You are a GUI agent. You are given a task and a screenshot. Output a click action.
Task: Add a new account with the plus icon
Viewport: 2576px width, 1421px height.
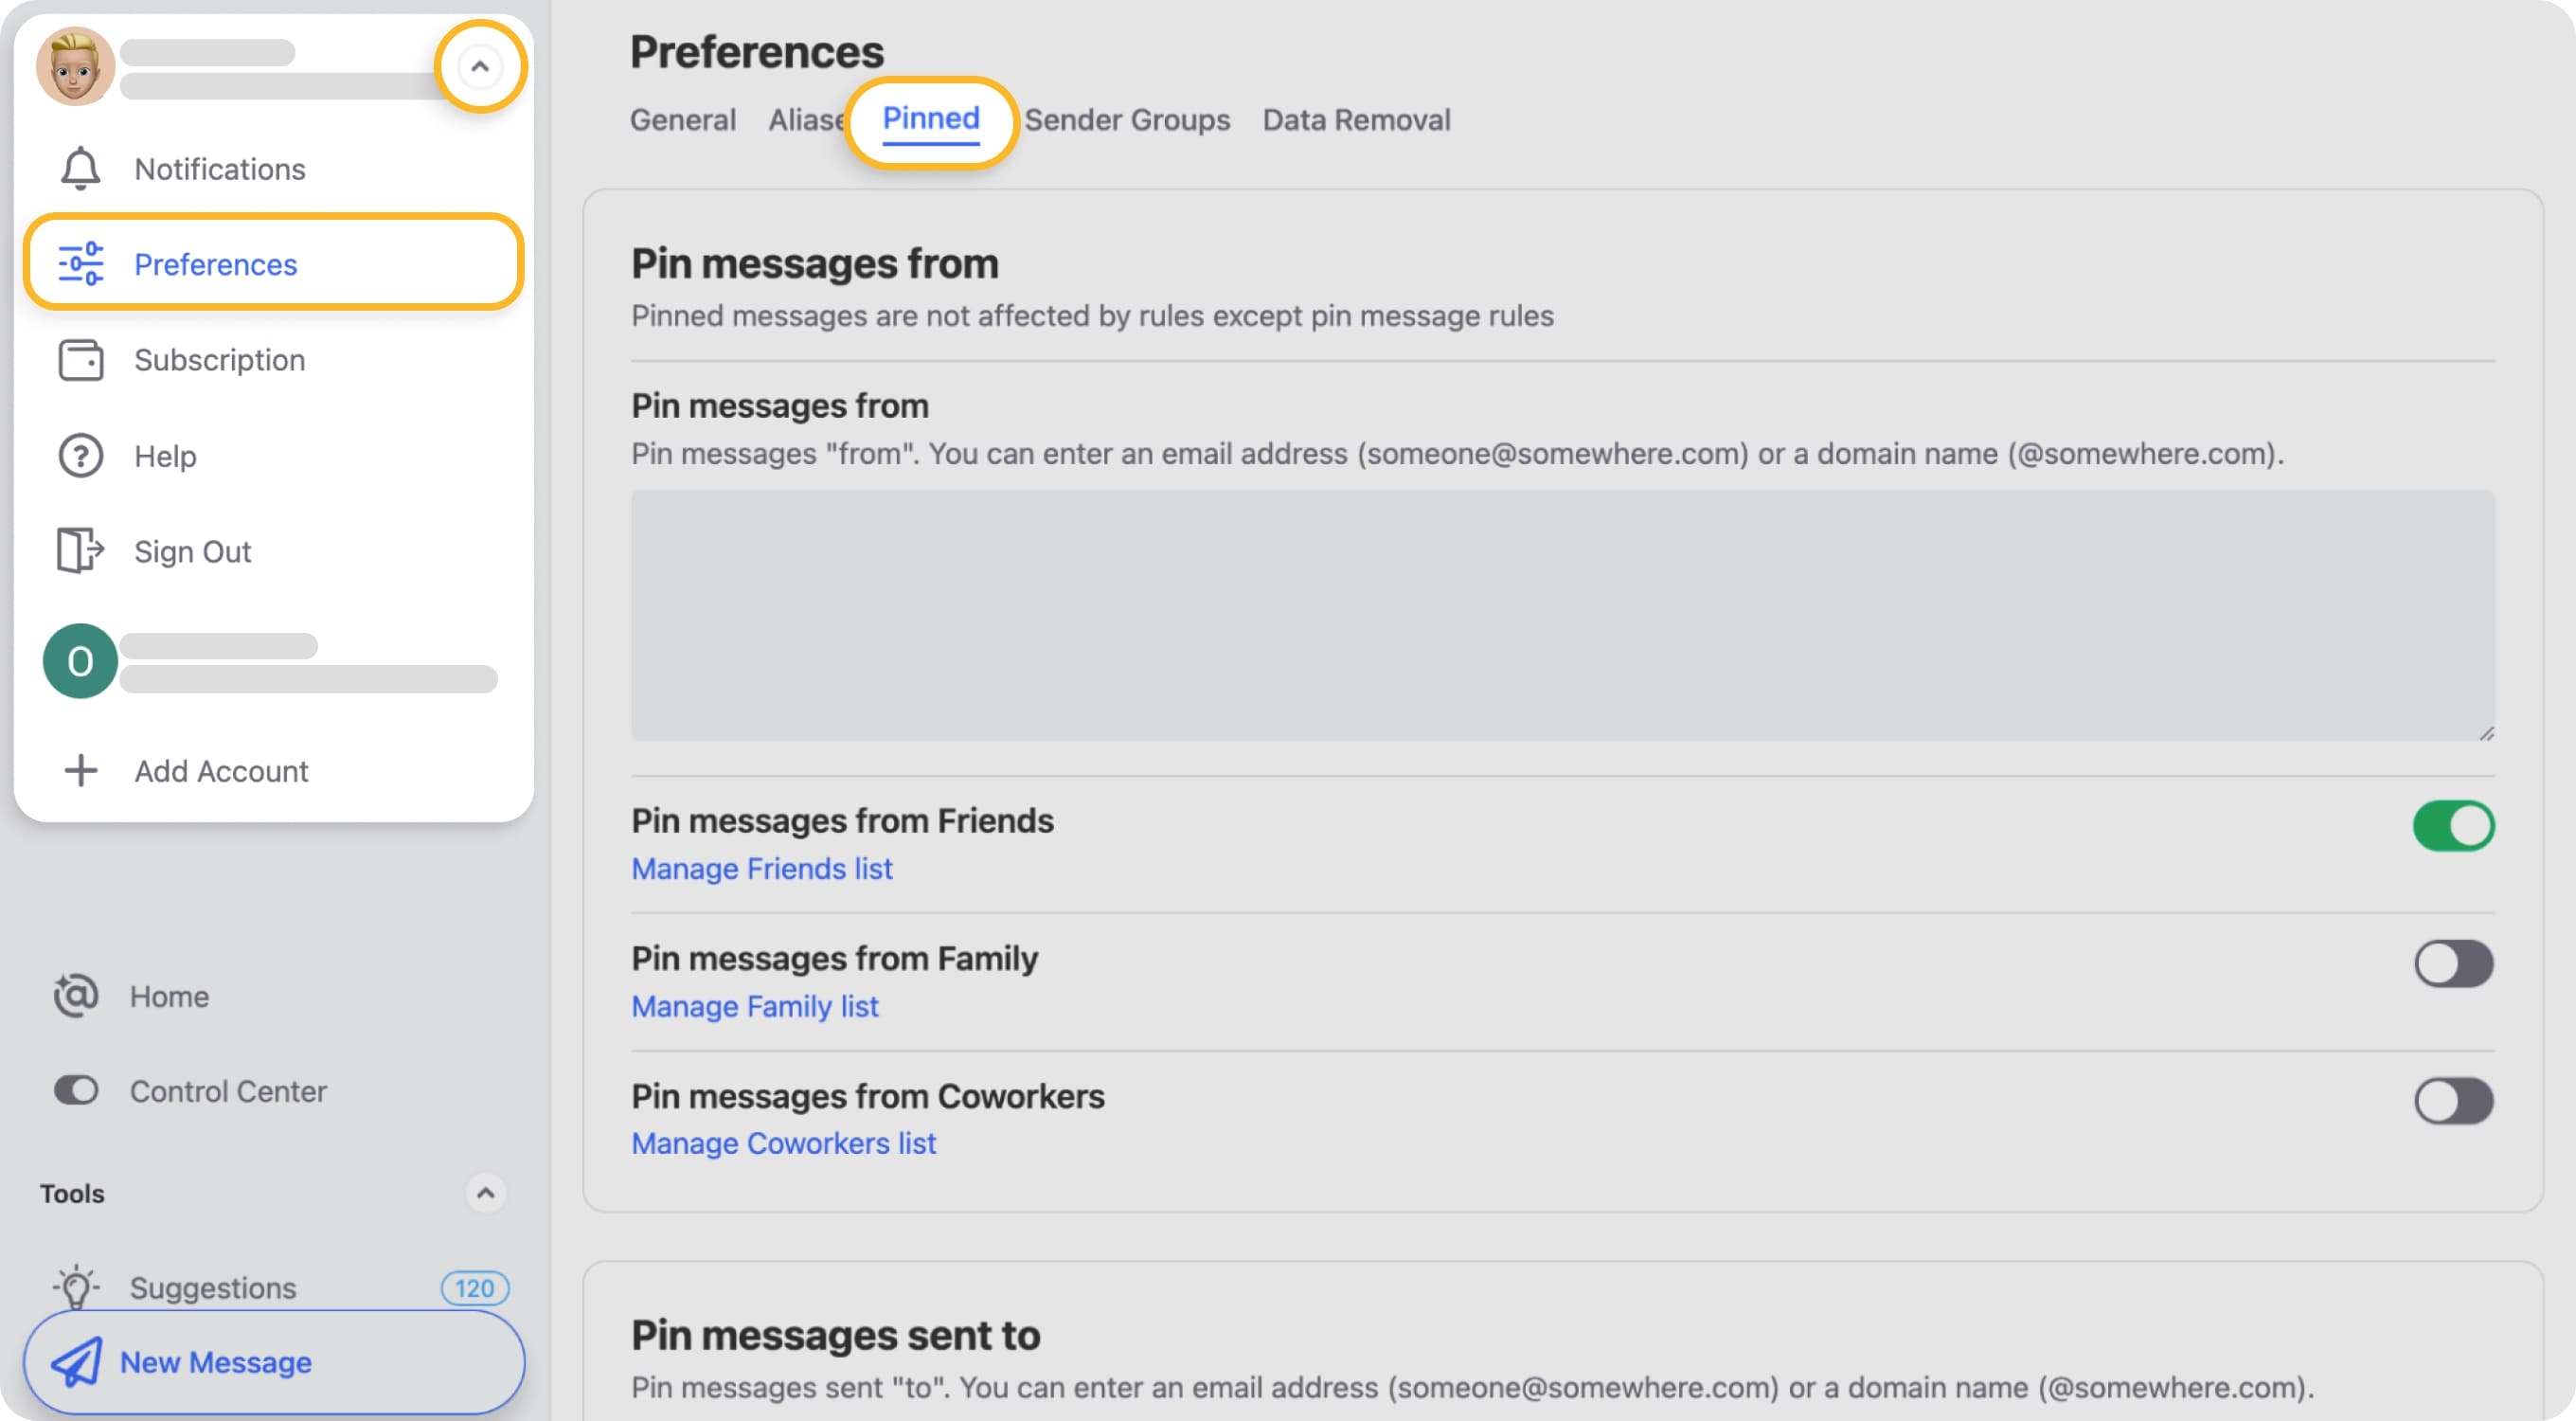[80, 770]
